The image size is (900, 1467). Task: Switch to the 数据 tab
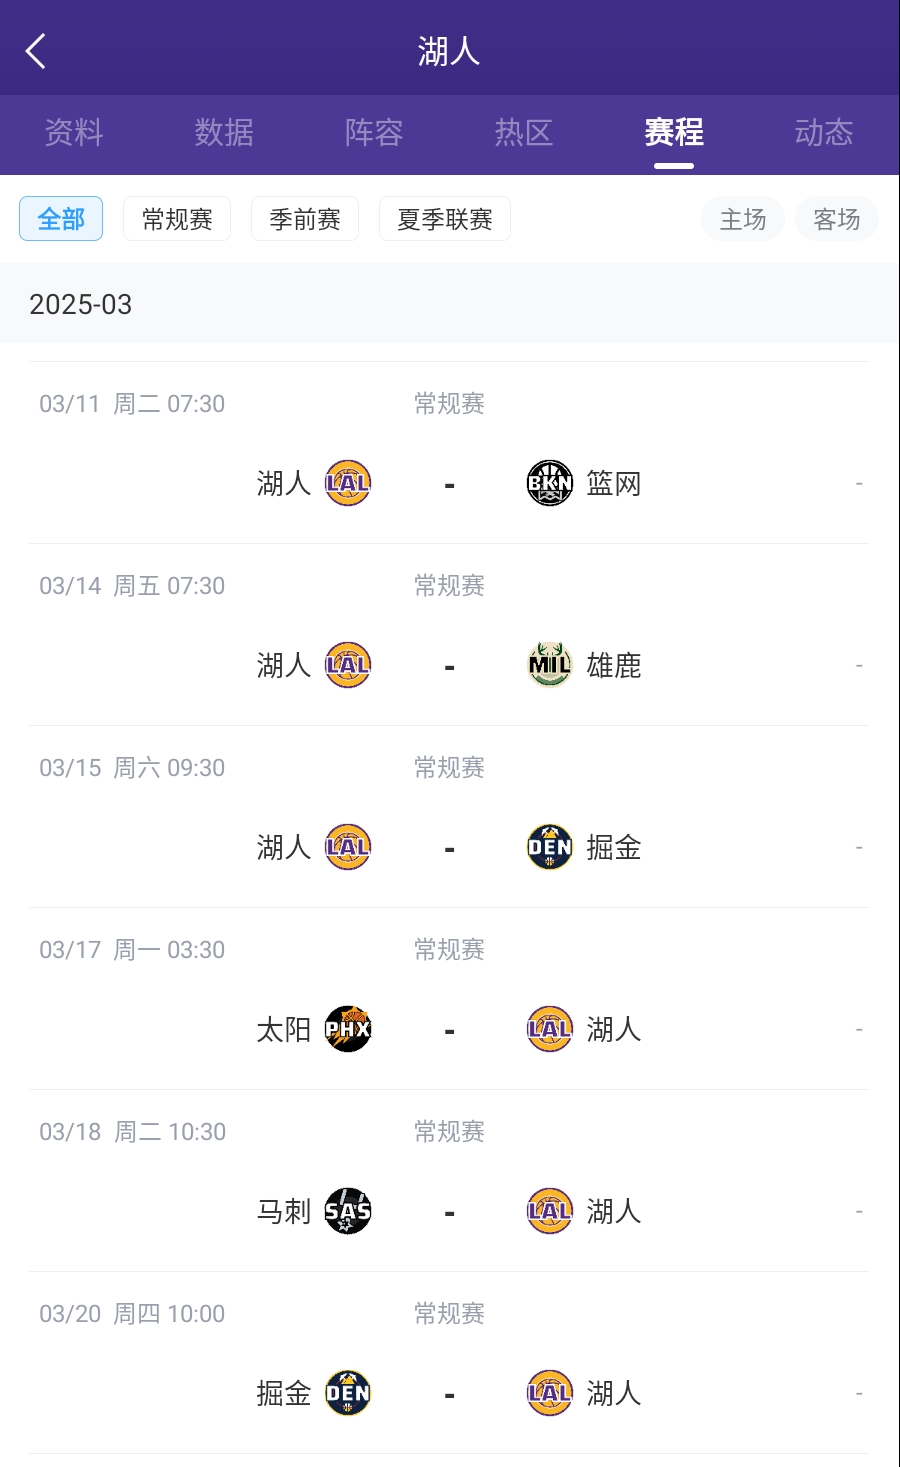tap(224, 133)
